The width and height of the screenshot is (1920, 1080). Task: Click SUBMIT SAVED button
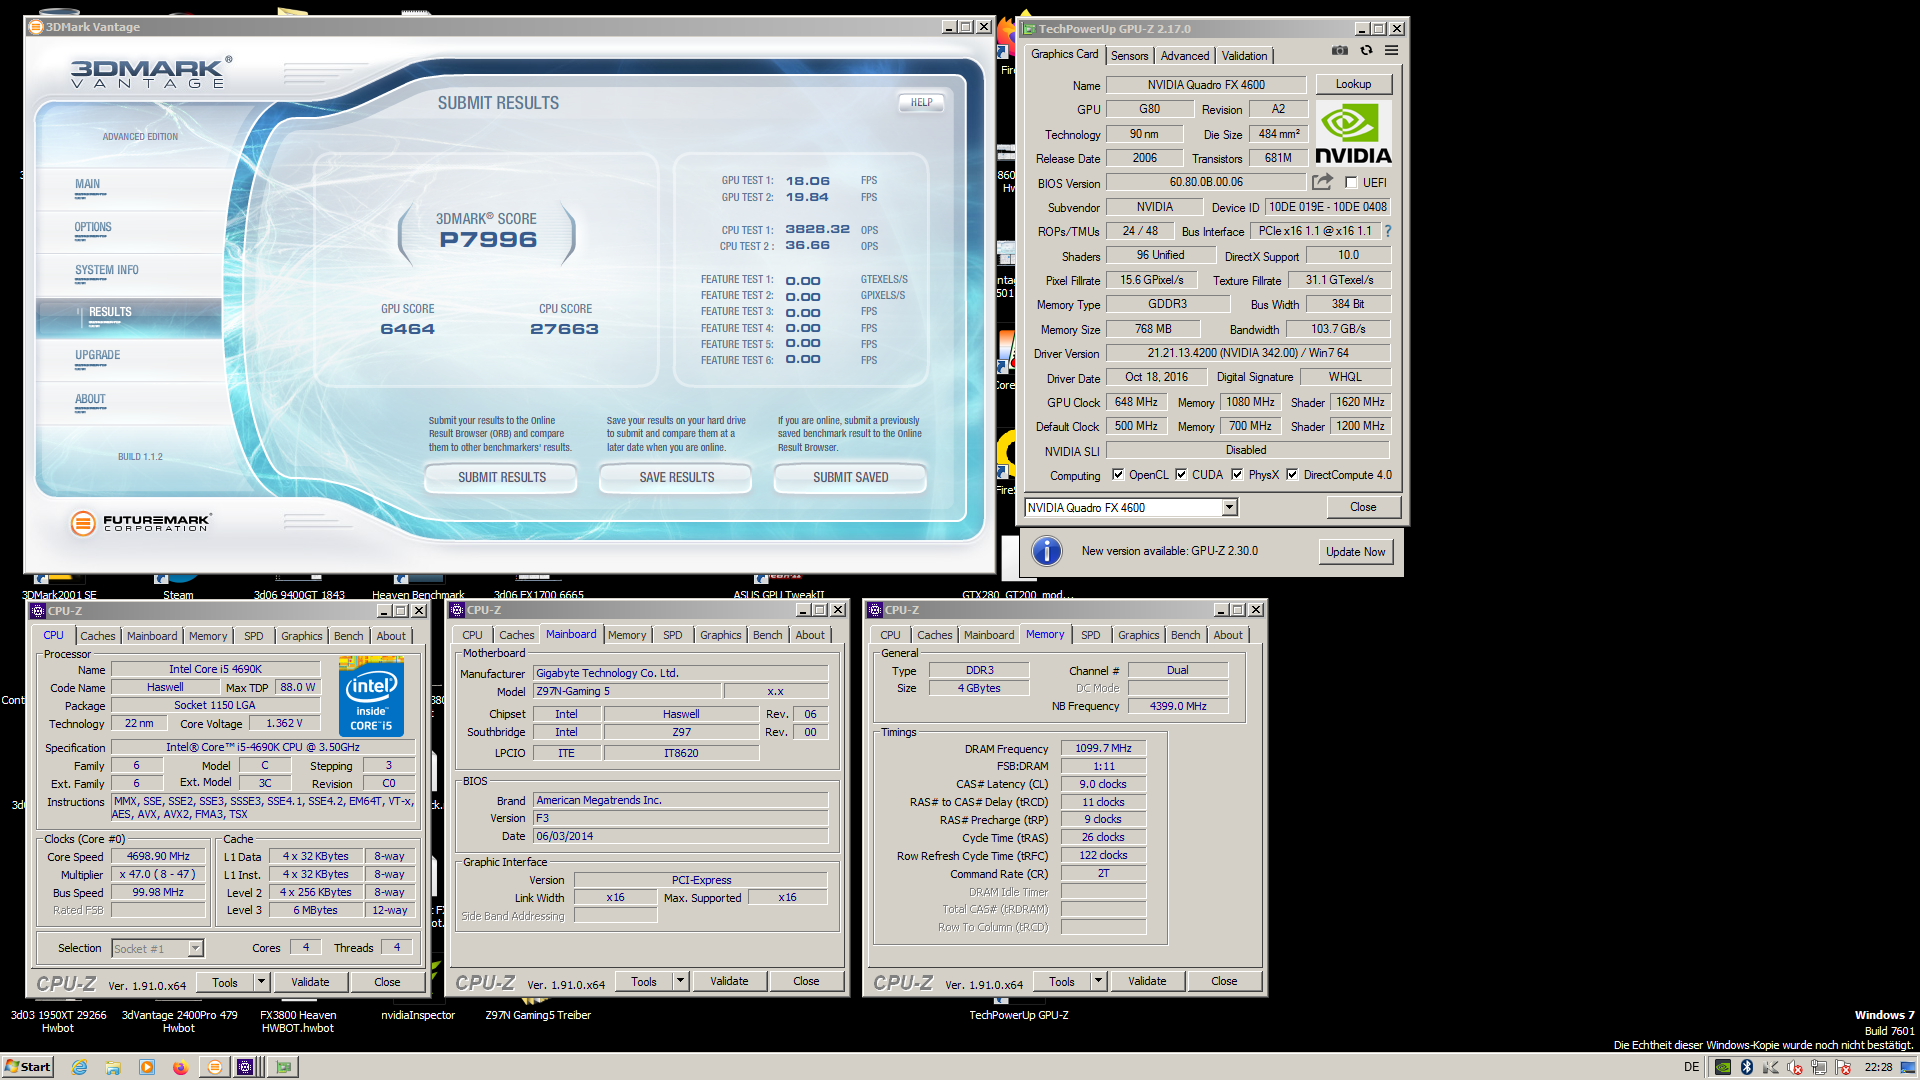pos(851,478)
